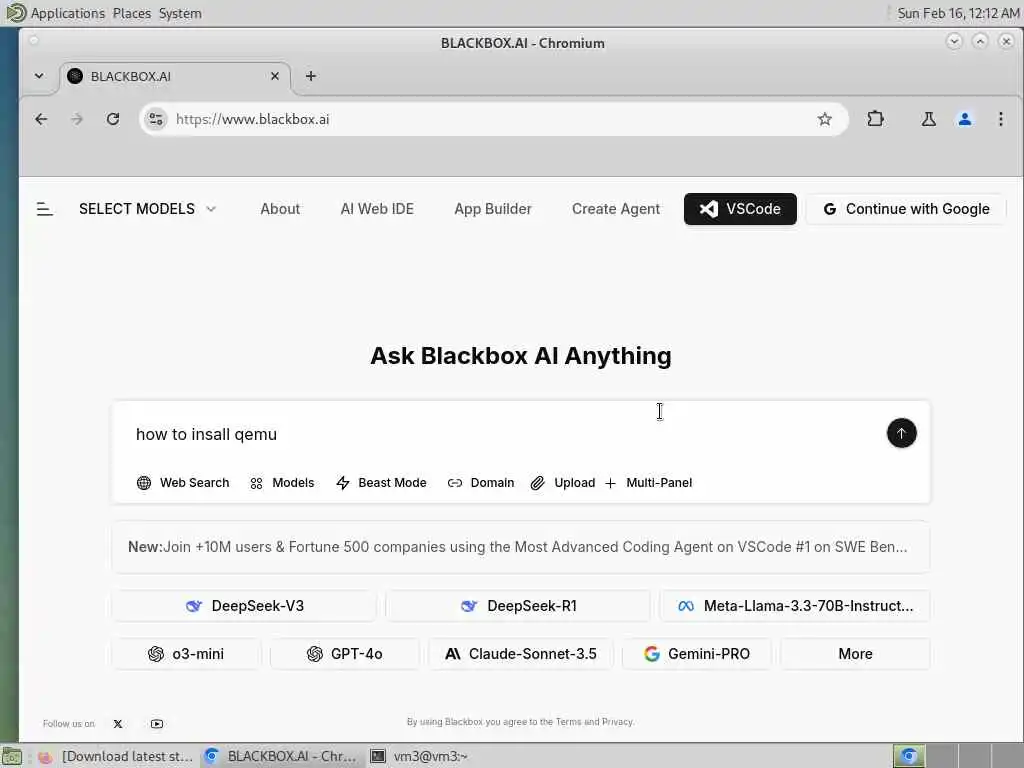Switch to Download latest taskbar window
Viewport: 1024px width, 768px height.
(115, 756)
